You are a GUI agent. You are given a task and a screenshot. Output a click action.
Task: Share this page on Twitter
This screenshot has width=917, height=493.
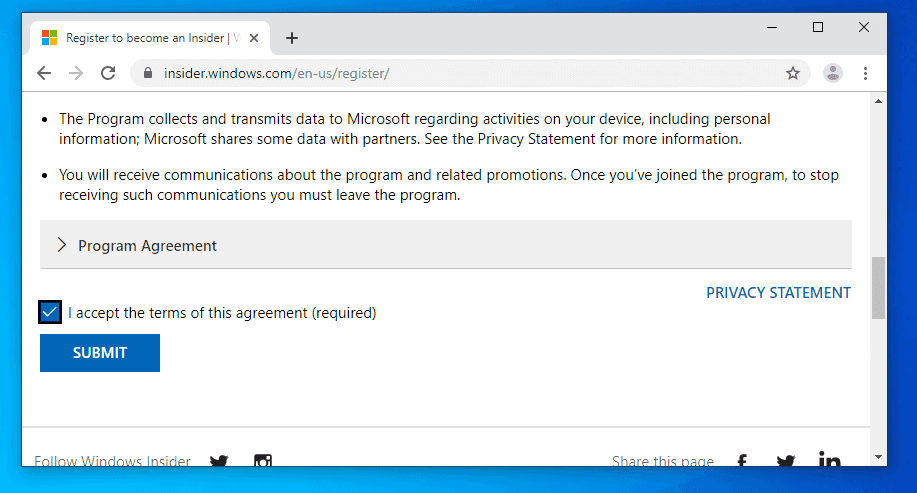(x=785, y=461)
